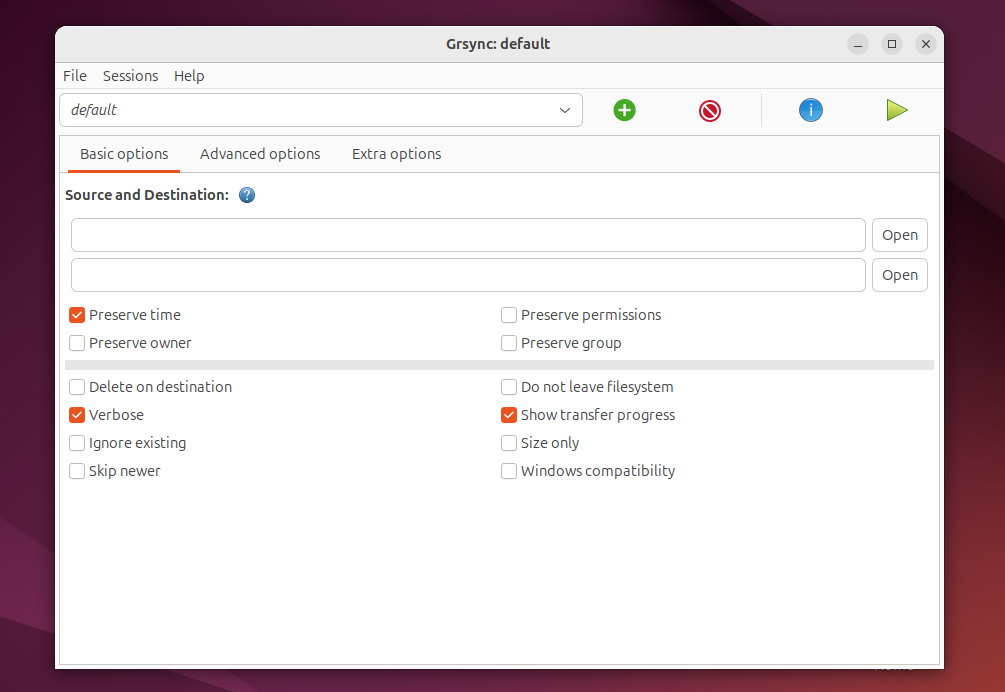This screenshot has height=692, width=1005.
Task: Untick the Verbose checkbox
Action: pos(77,415)
